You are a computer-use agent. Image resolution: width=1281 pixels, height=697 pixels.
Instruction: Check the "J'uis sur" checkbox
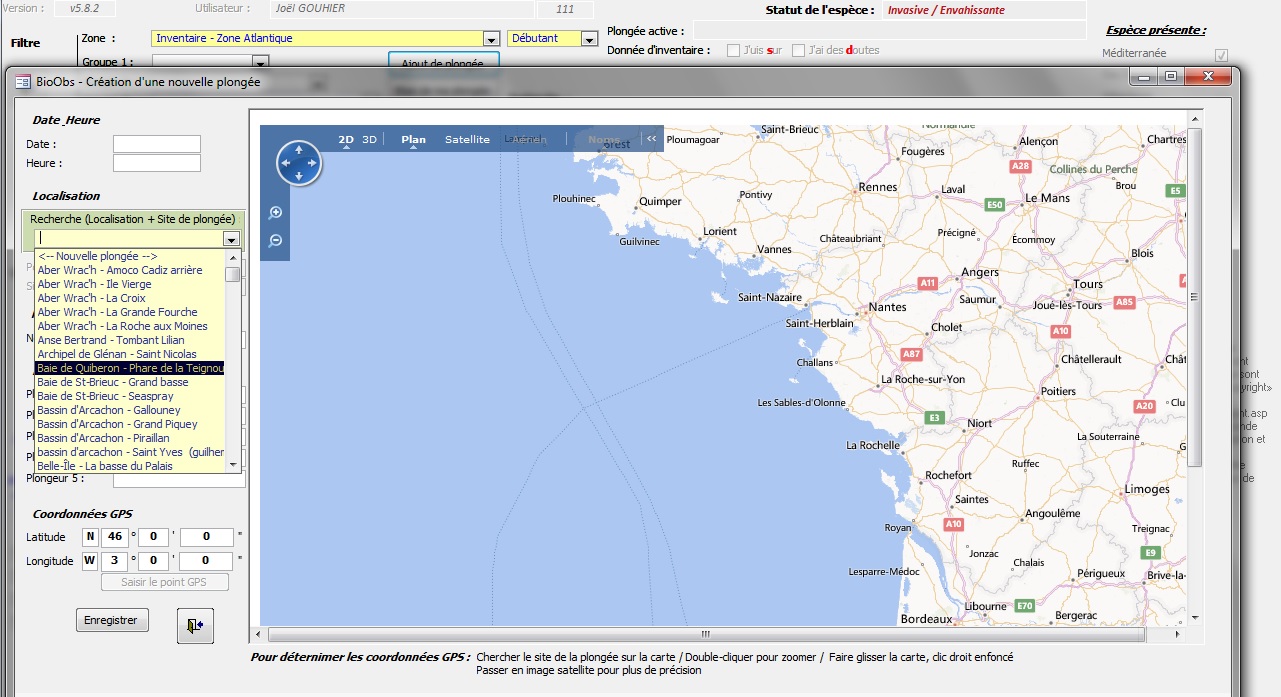pyautogui.click(x=734, y=50)
